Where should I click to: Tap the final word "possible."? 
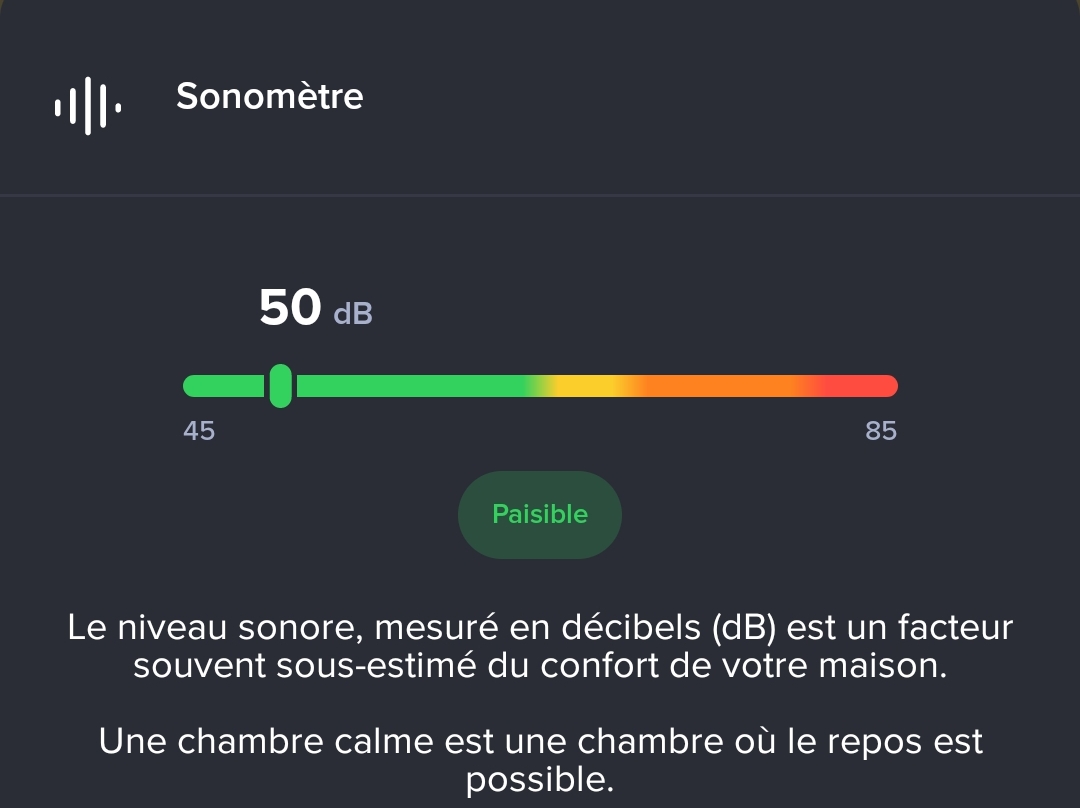pyautogui.click(x=540, y=779)
